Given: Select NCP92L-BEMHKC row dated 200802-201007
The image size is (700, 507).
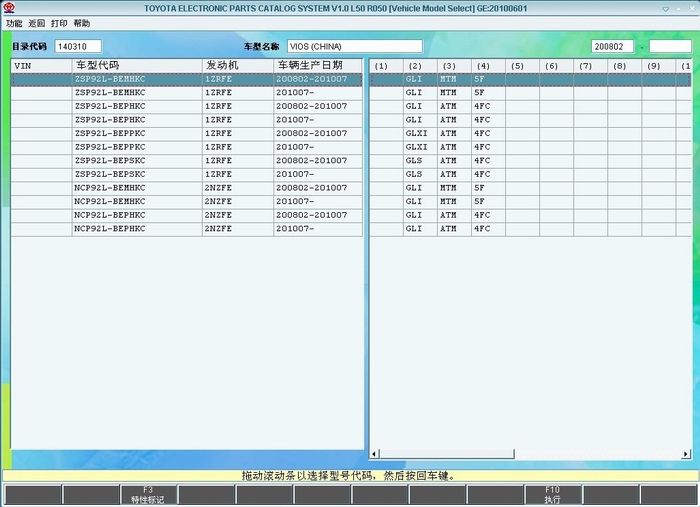Looking at the screenshot, I should tap(187, 188).
